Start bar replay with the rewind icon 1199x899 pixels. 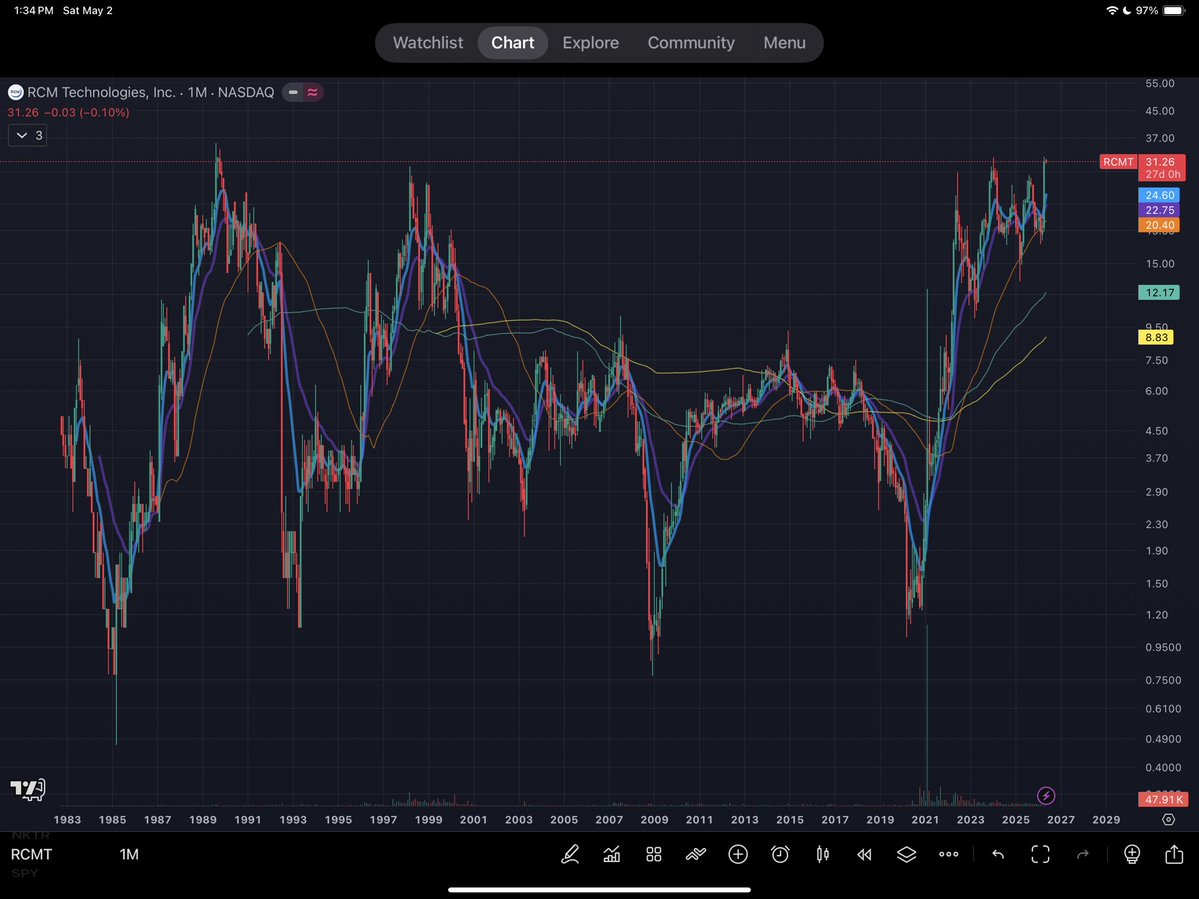(x=864, y=854)
